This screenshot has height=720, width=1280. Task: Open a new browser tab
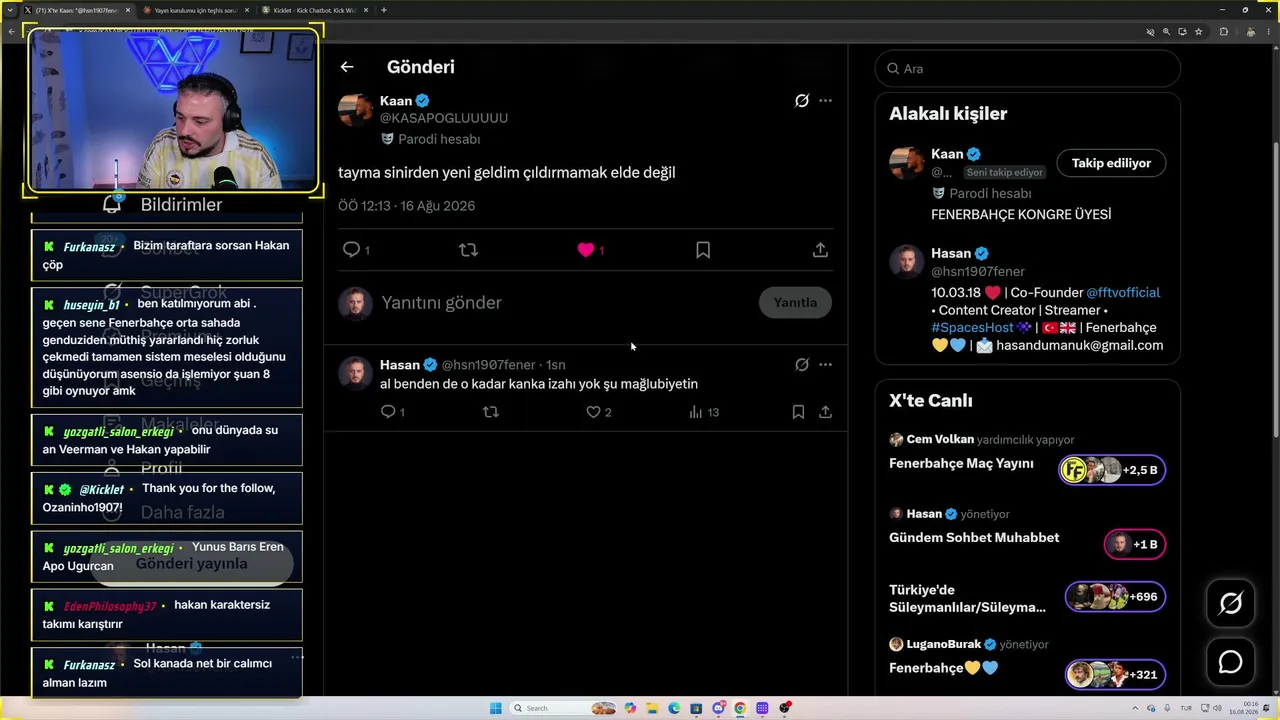pyautogui.click(x=384, y=10)
